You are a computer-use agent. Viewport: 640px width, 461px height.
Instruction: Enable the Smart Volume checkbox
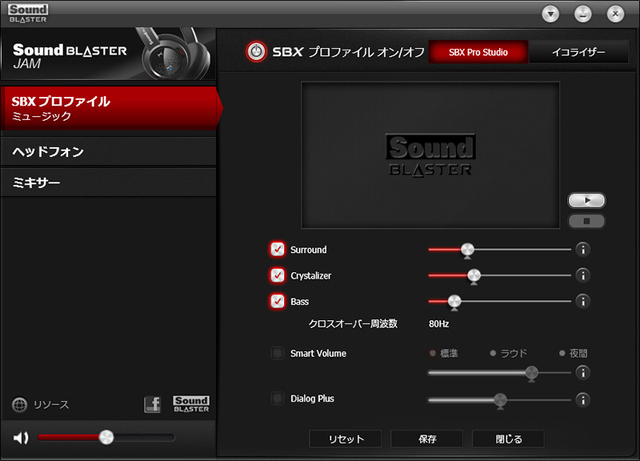click(277, 353)
